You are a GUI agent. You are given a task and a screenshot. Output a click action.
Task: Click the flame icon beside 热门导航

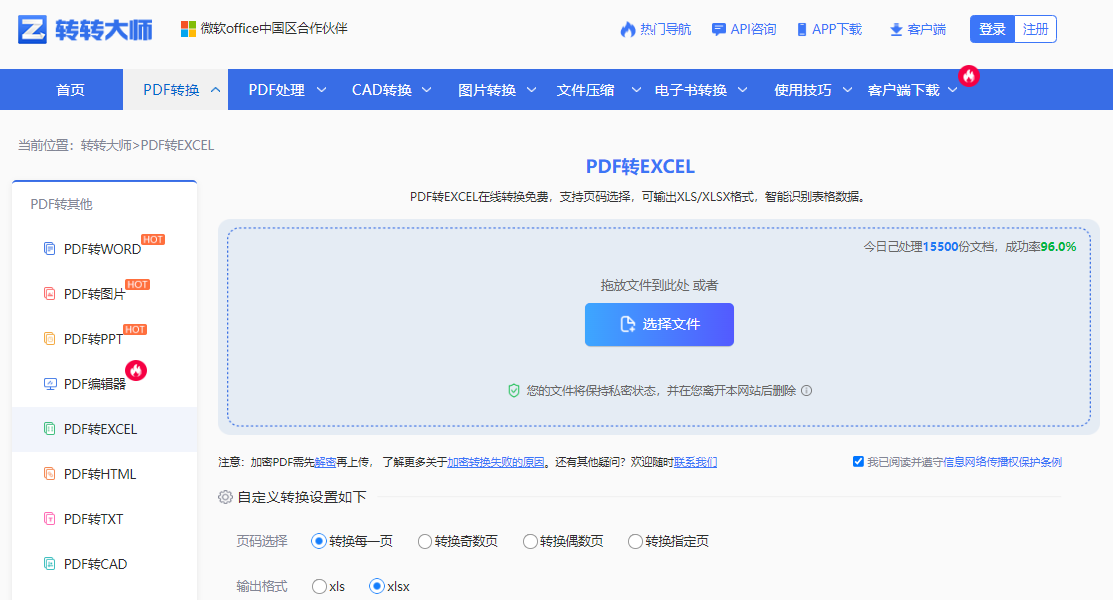(x=627, y=29)
